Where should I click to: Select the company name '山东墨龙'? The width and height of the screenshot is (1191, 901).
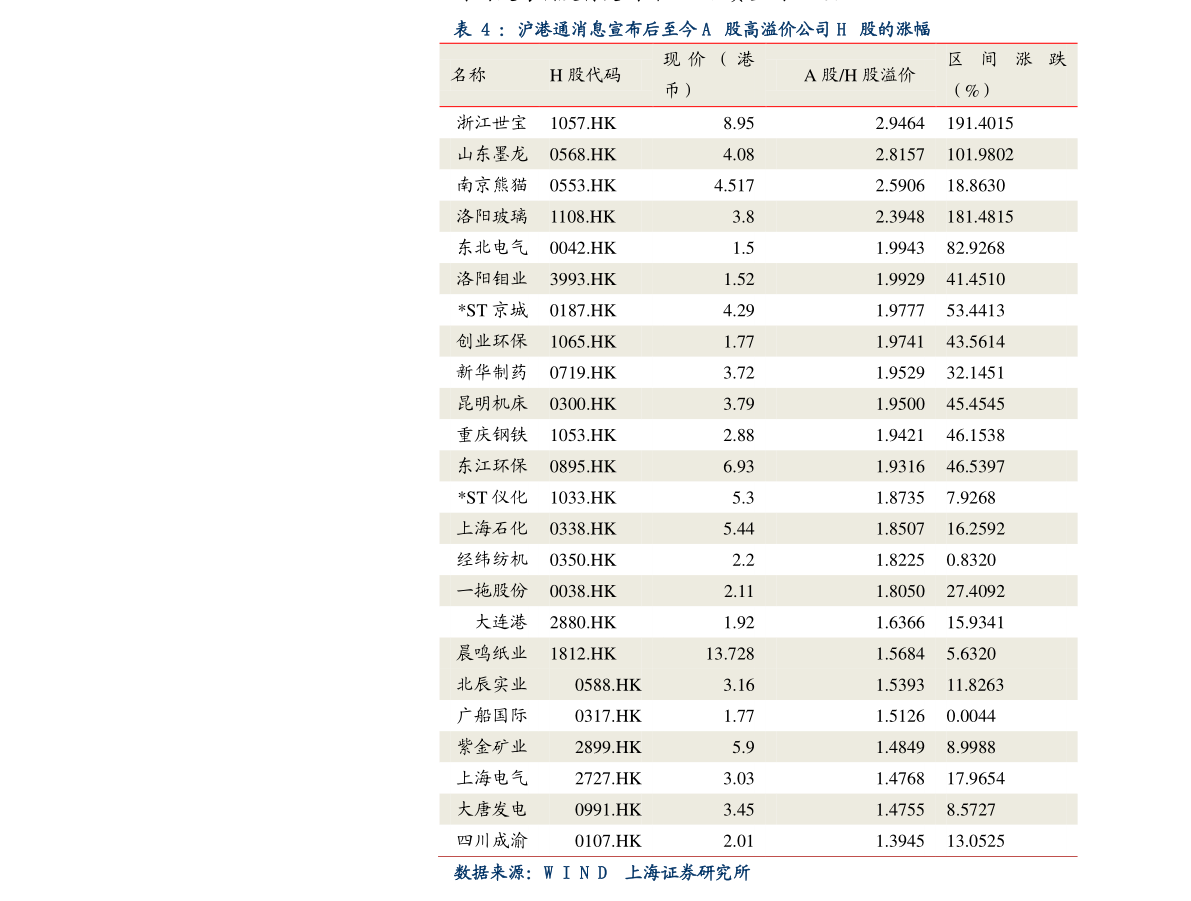point(491,154)
